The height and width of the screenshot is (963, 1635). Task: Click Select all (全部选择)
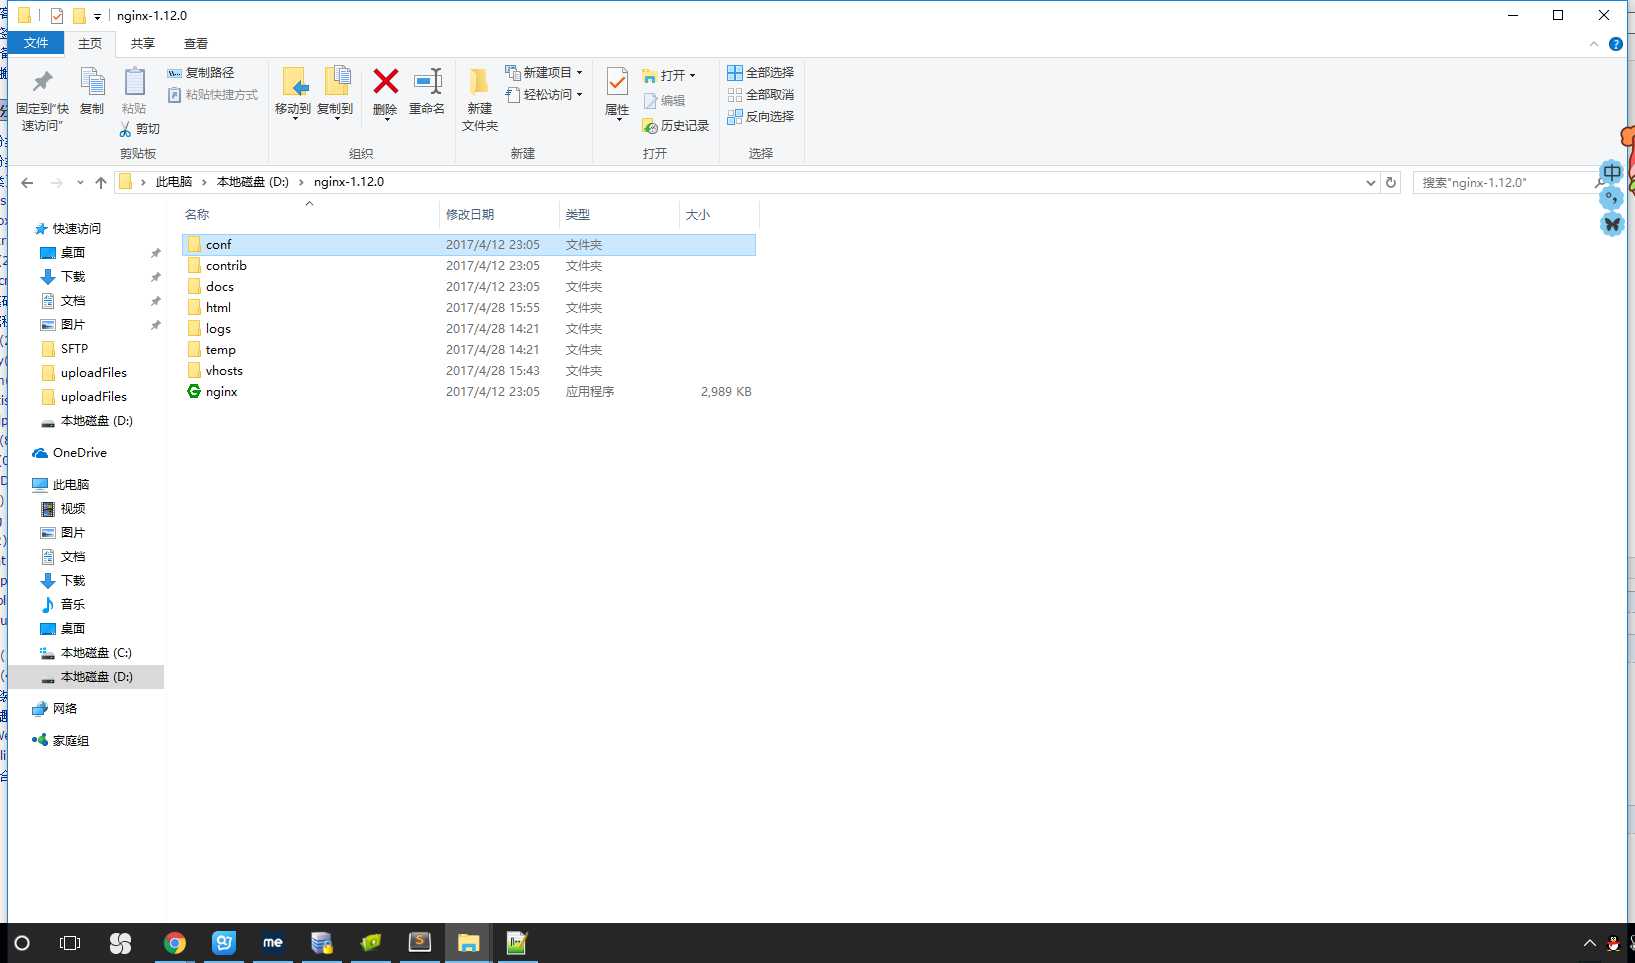click(761, 73)
